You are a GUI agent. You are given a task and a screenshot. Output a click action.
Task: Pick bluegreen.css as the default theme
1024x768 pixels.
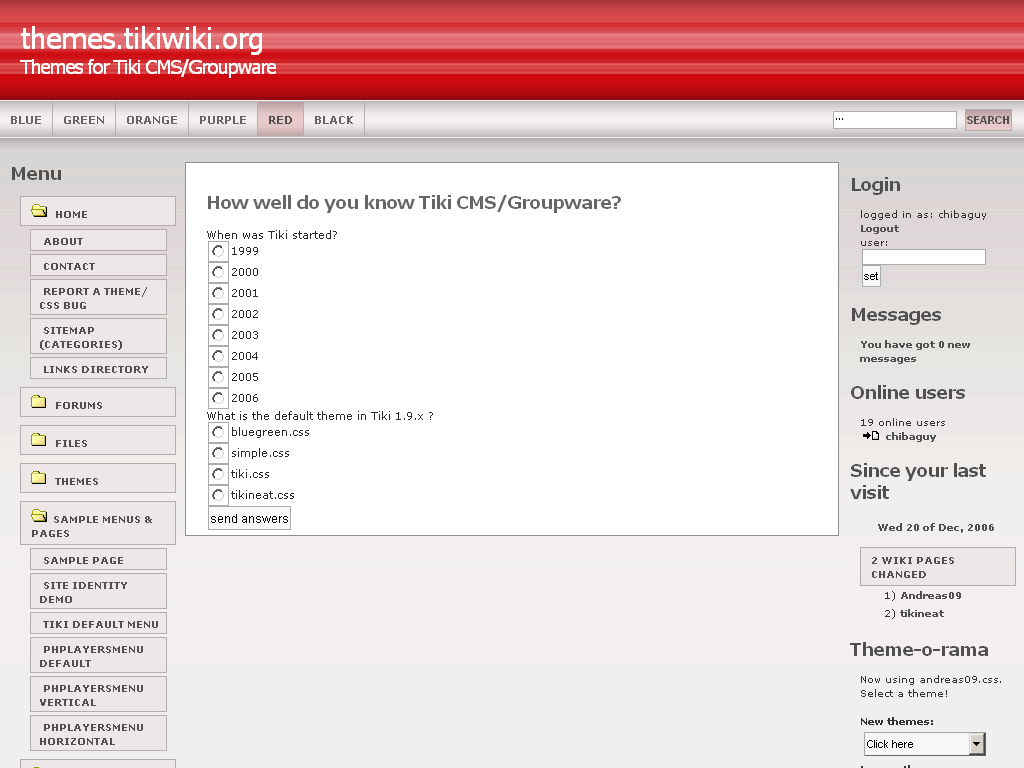tap(218, 432)
